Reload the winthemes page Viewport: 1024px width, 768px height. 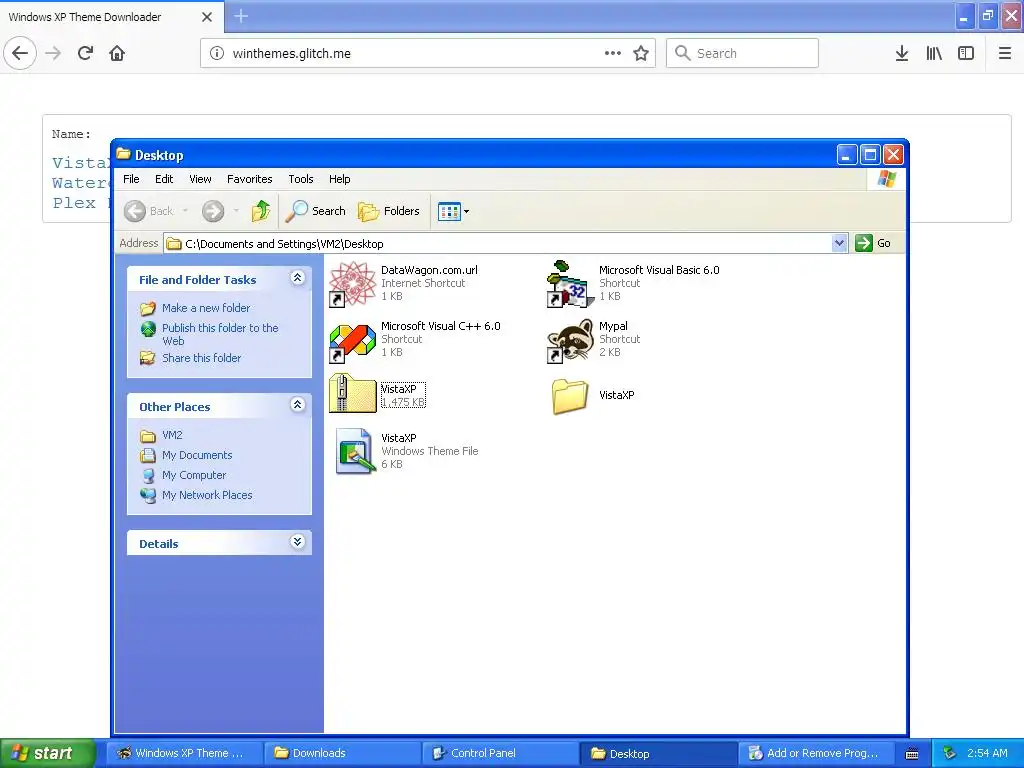(x=86, y=53)
